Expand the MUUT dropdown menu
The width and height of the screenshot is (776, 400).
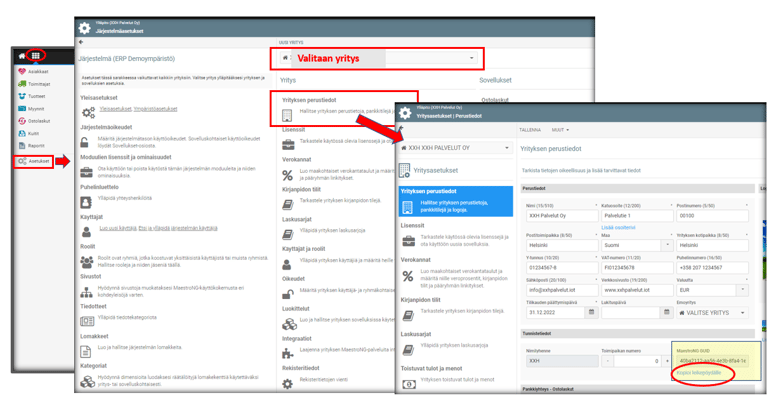(560, 130)
